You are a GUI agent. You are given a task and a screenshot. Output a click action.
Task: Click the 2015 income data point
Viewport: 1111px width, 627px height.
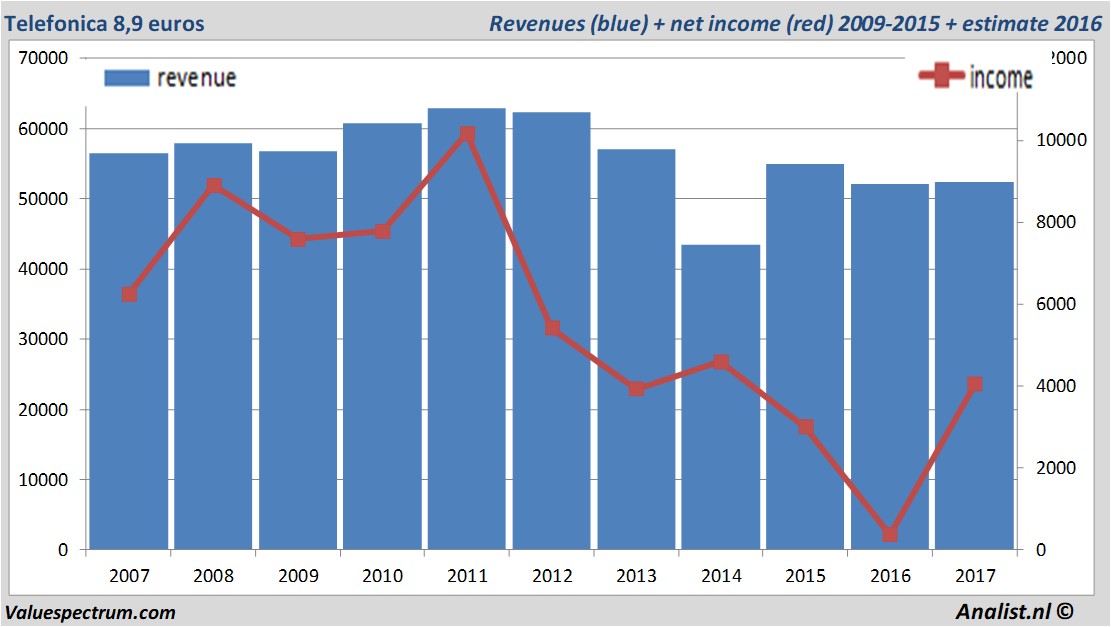coord(806,427)
